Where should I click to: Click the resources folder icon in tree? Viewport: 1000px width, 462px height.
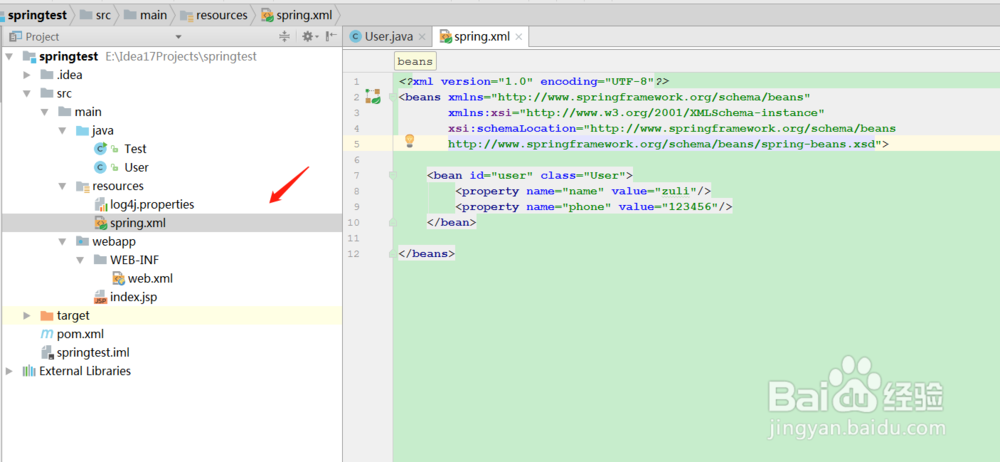pos(82,186)
